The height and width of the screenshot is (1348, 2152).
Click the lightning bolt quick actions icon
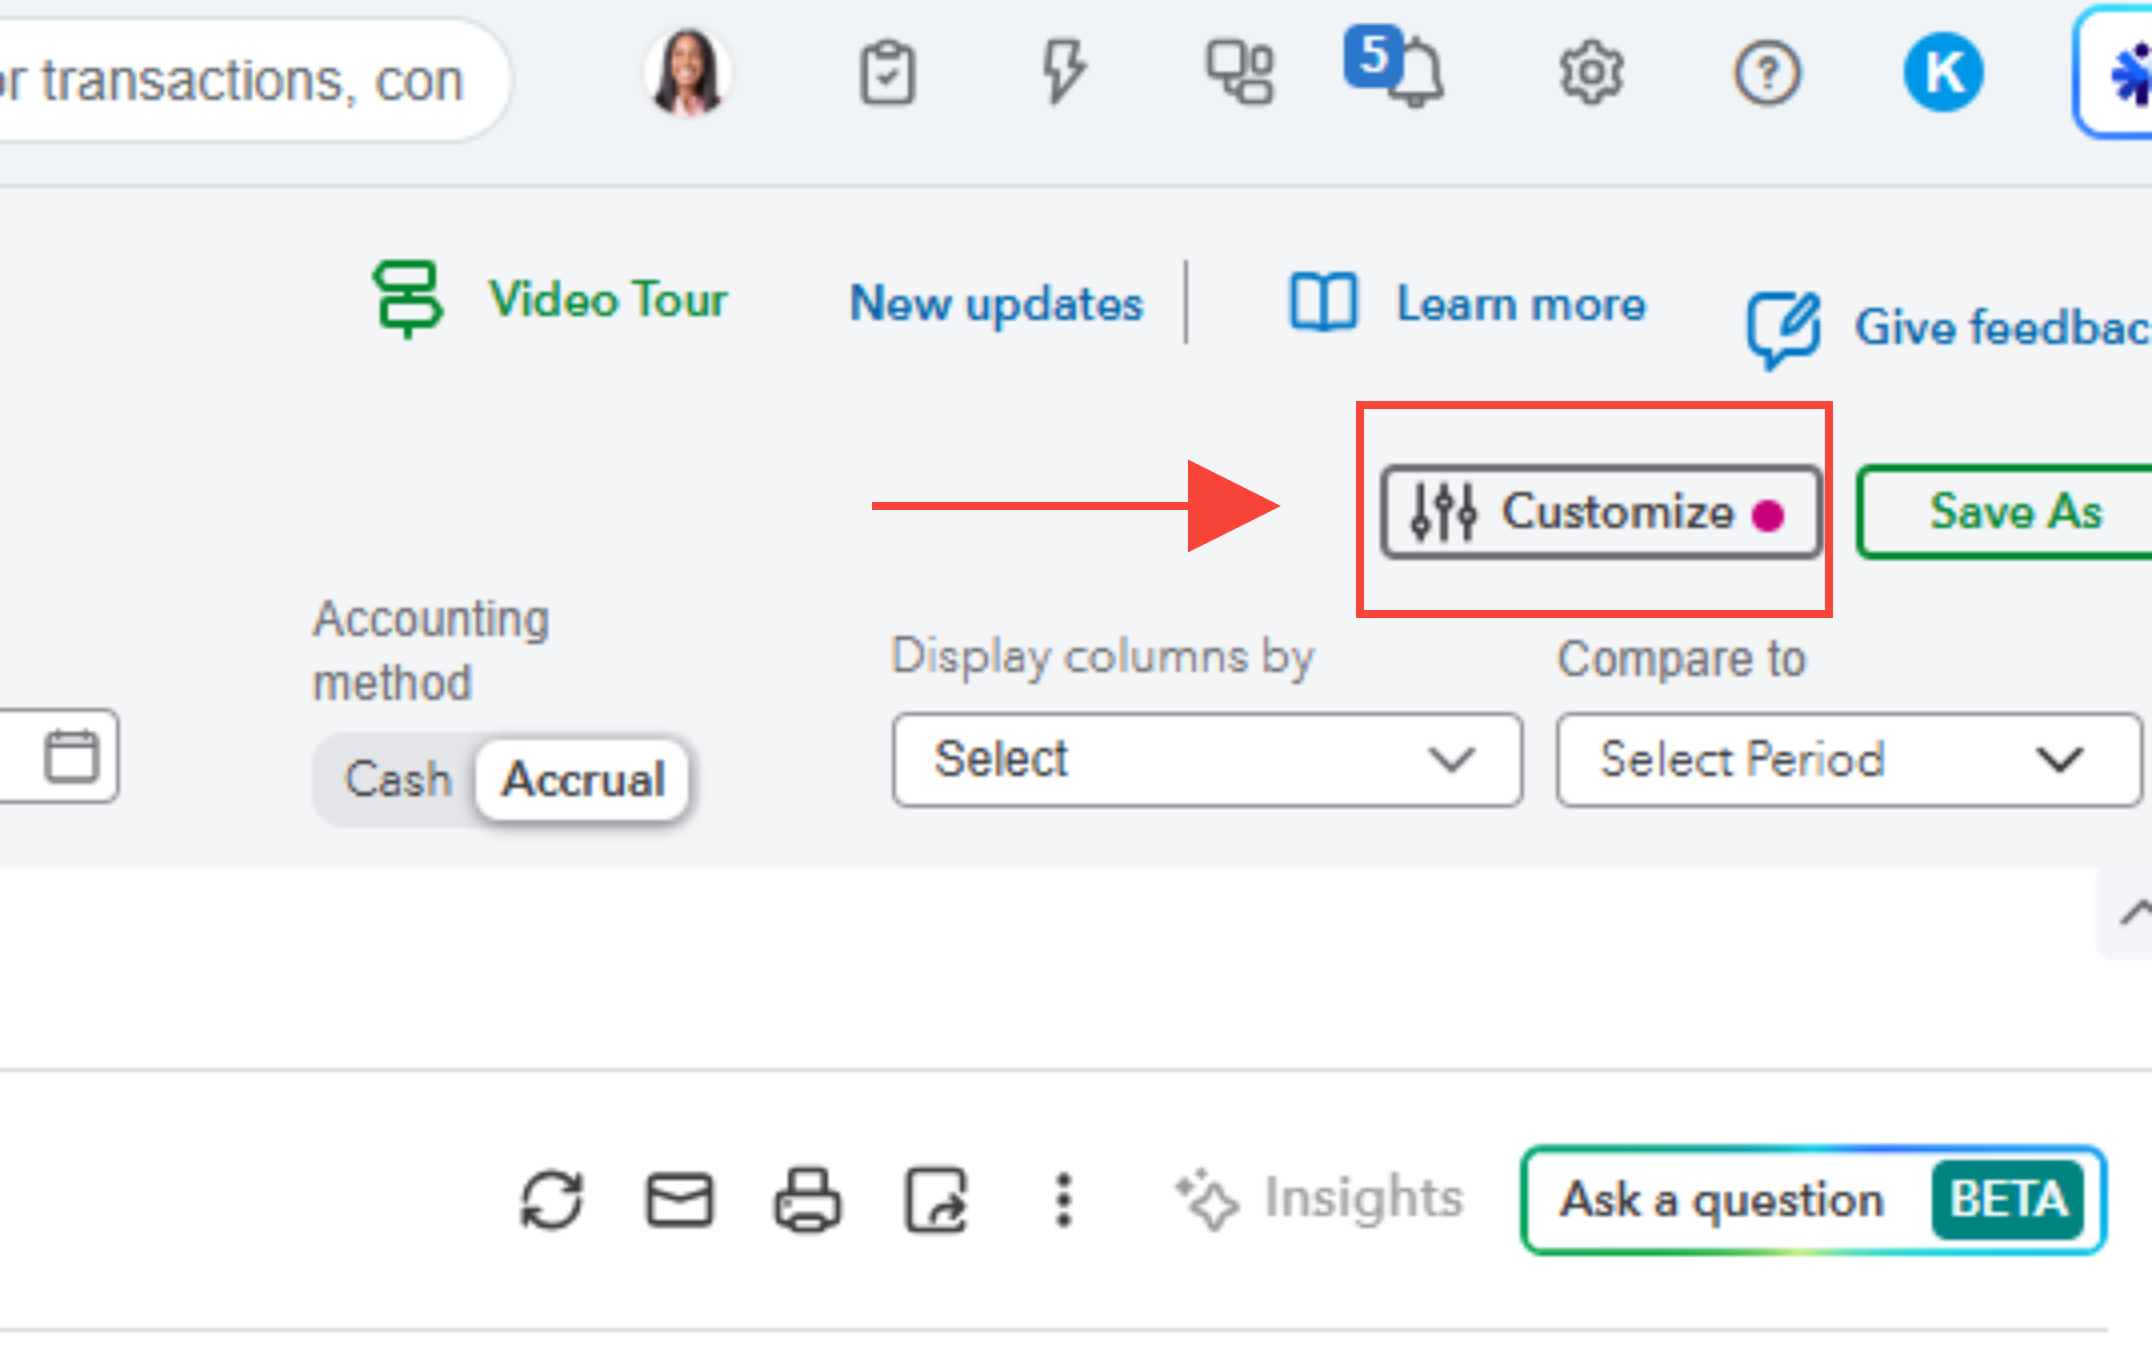(x=1062, y=72)
